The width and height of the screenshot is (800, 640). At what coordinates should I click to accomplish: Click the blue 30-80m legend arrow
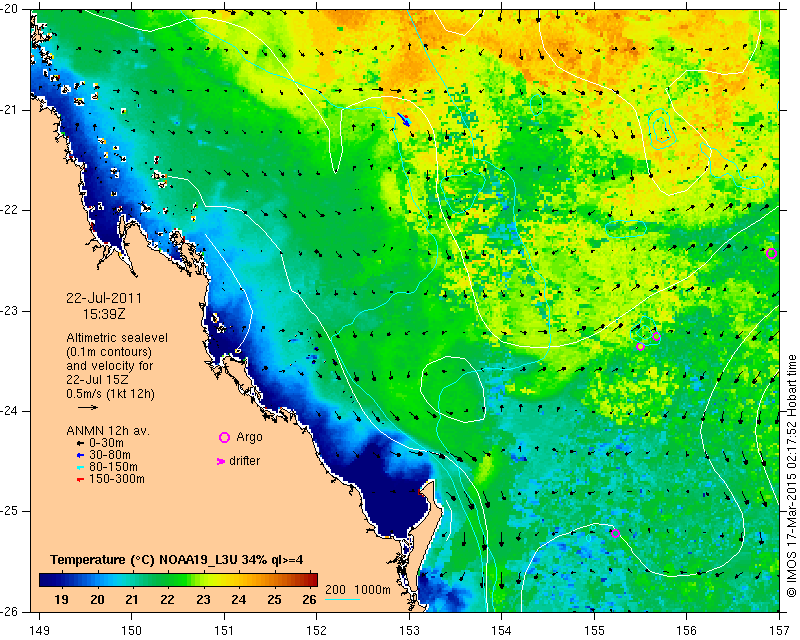80,455
